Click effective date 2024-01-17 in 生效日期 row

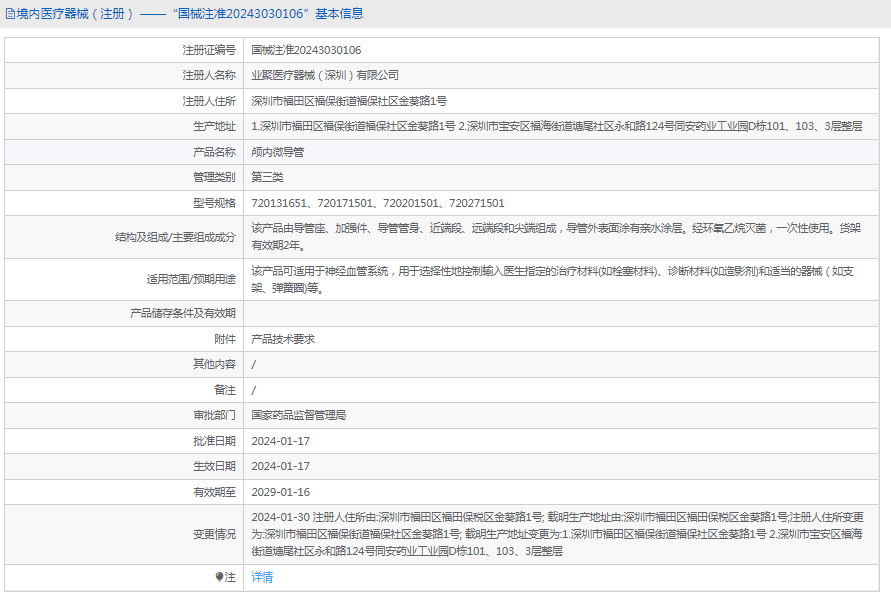(281, 466)
